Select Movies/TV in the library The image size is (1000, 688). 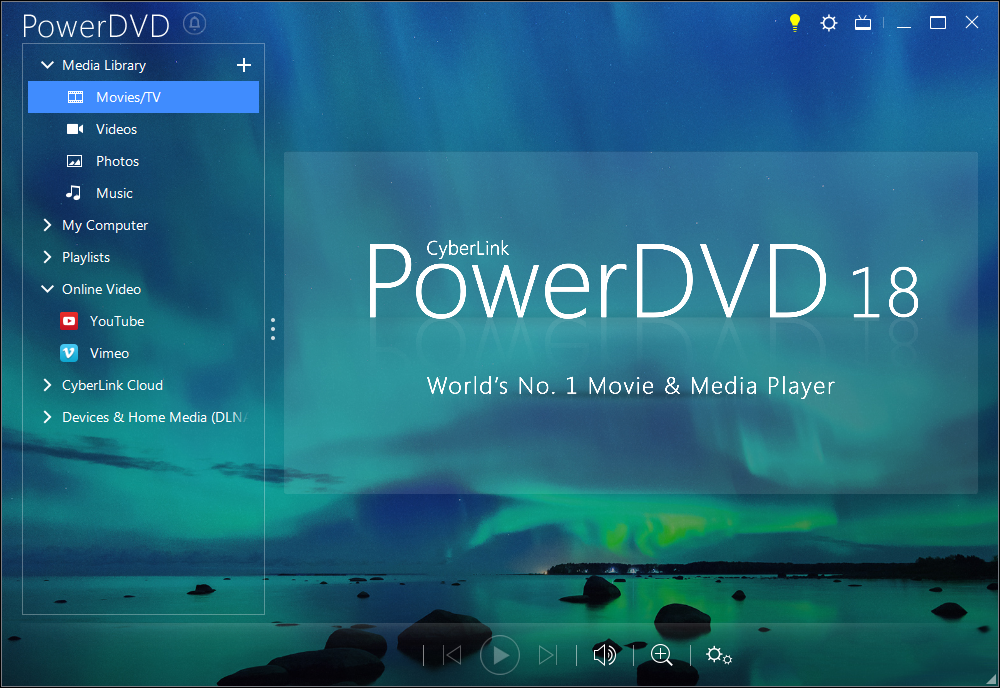point(143,97)
